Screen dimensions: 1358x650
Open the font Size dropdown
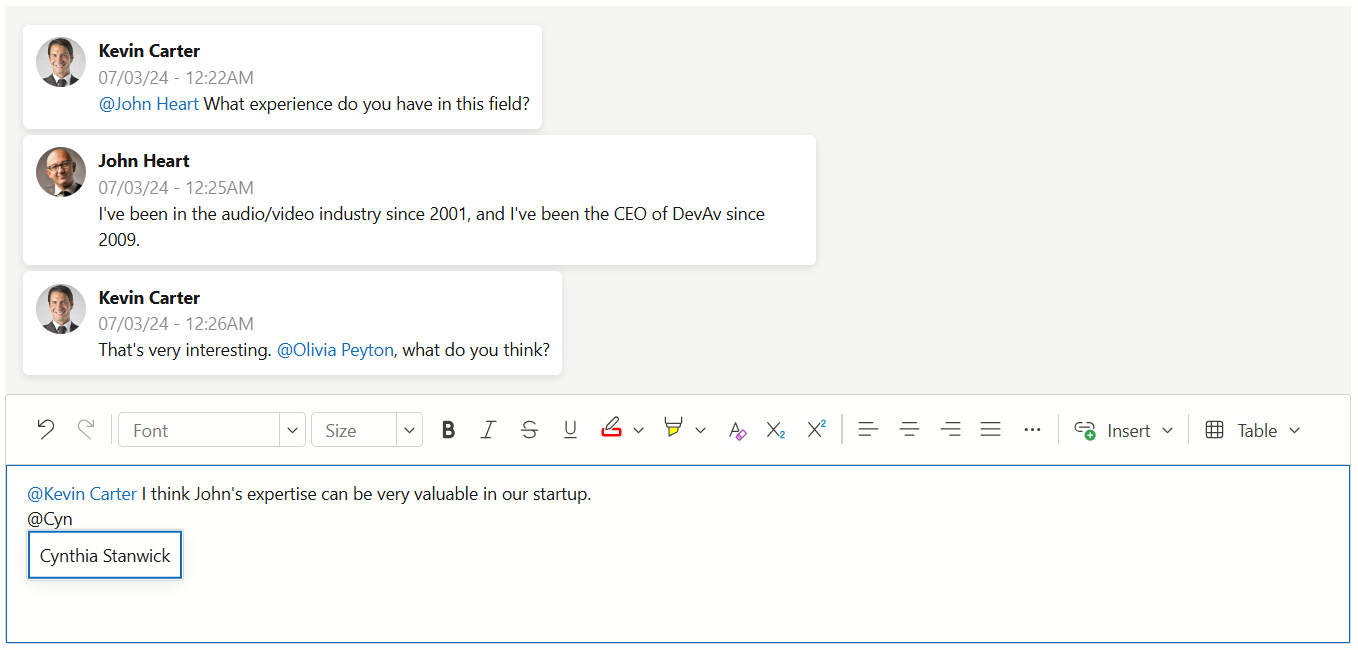coord(408,429)
